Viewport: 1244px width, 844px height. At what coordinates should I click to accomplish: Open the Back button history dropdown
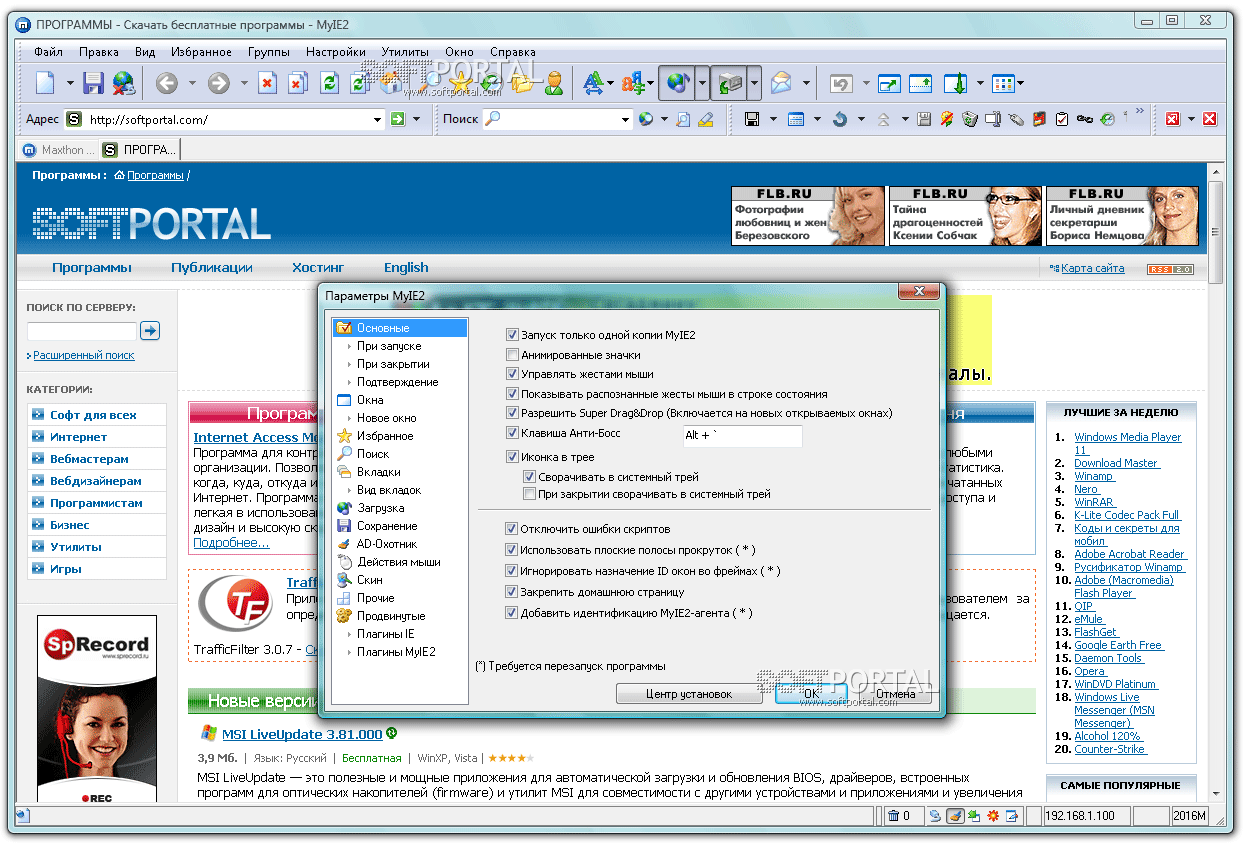[190, 84]
